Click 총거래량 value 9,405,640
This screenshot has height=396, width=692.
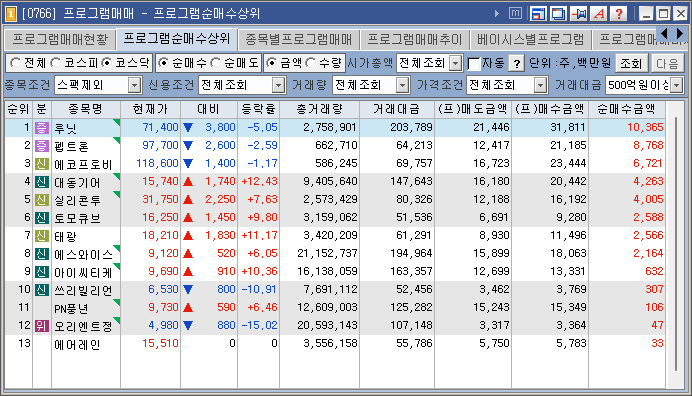330,181
